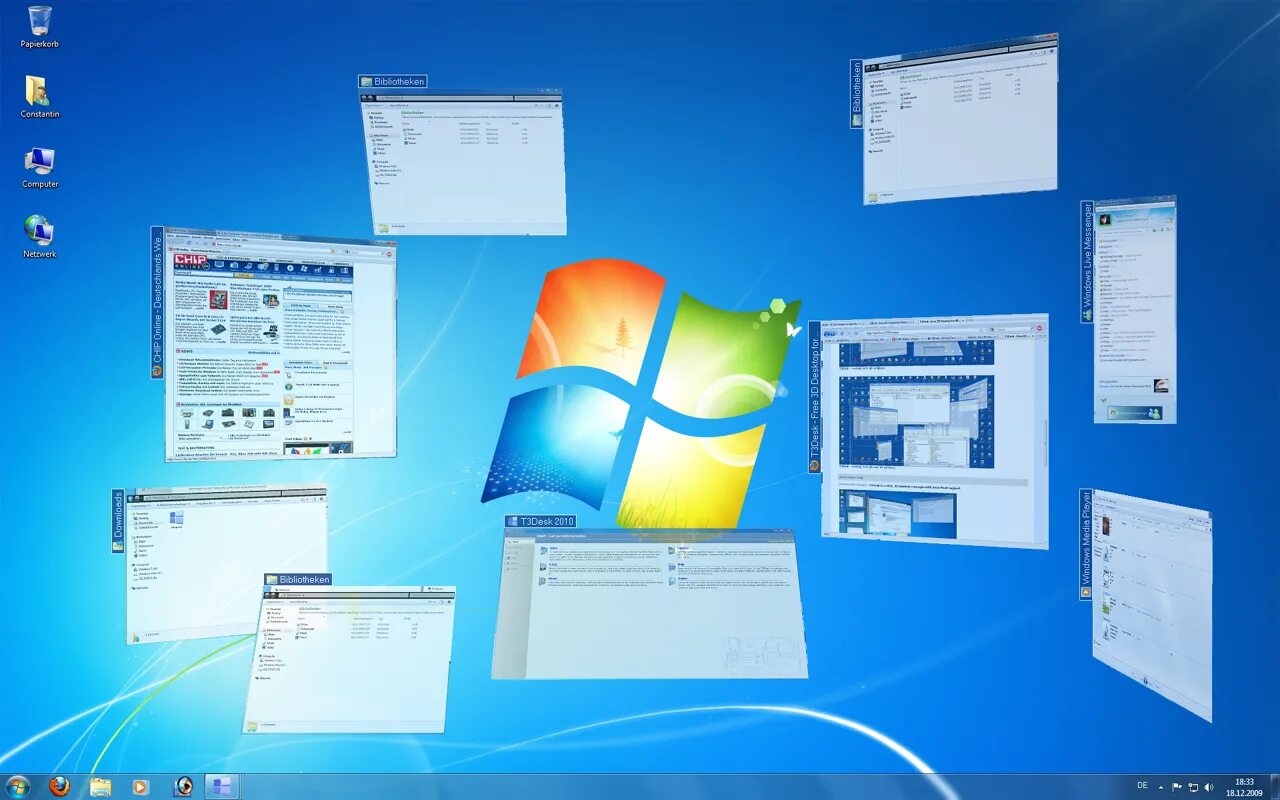Open Windows Explorer from the taskbar

(100, 786)
